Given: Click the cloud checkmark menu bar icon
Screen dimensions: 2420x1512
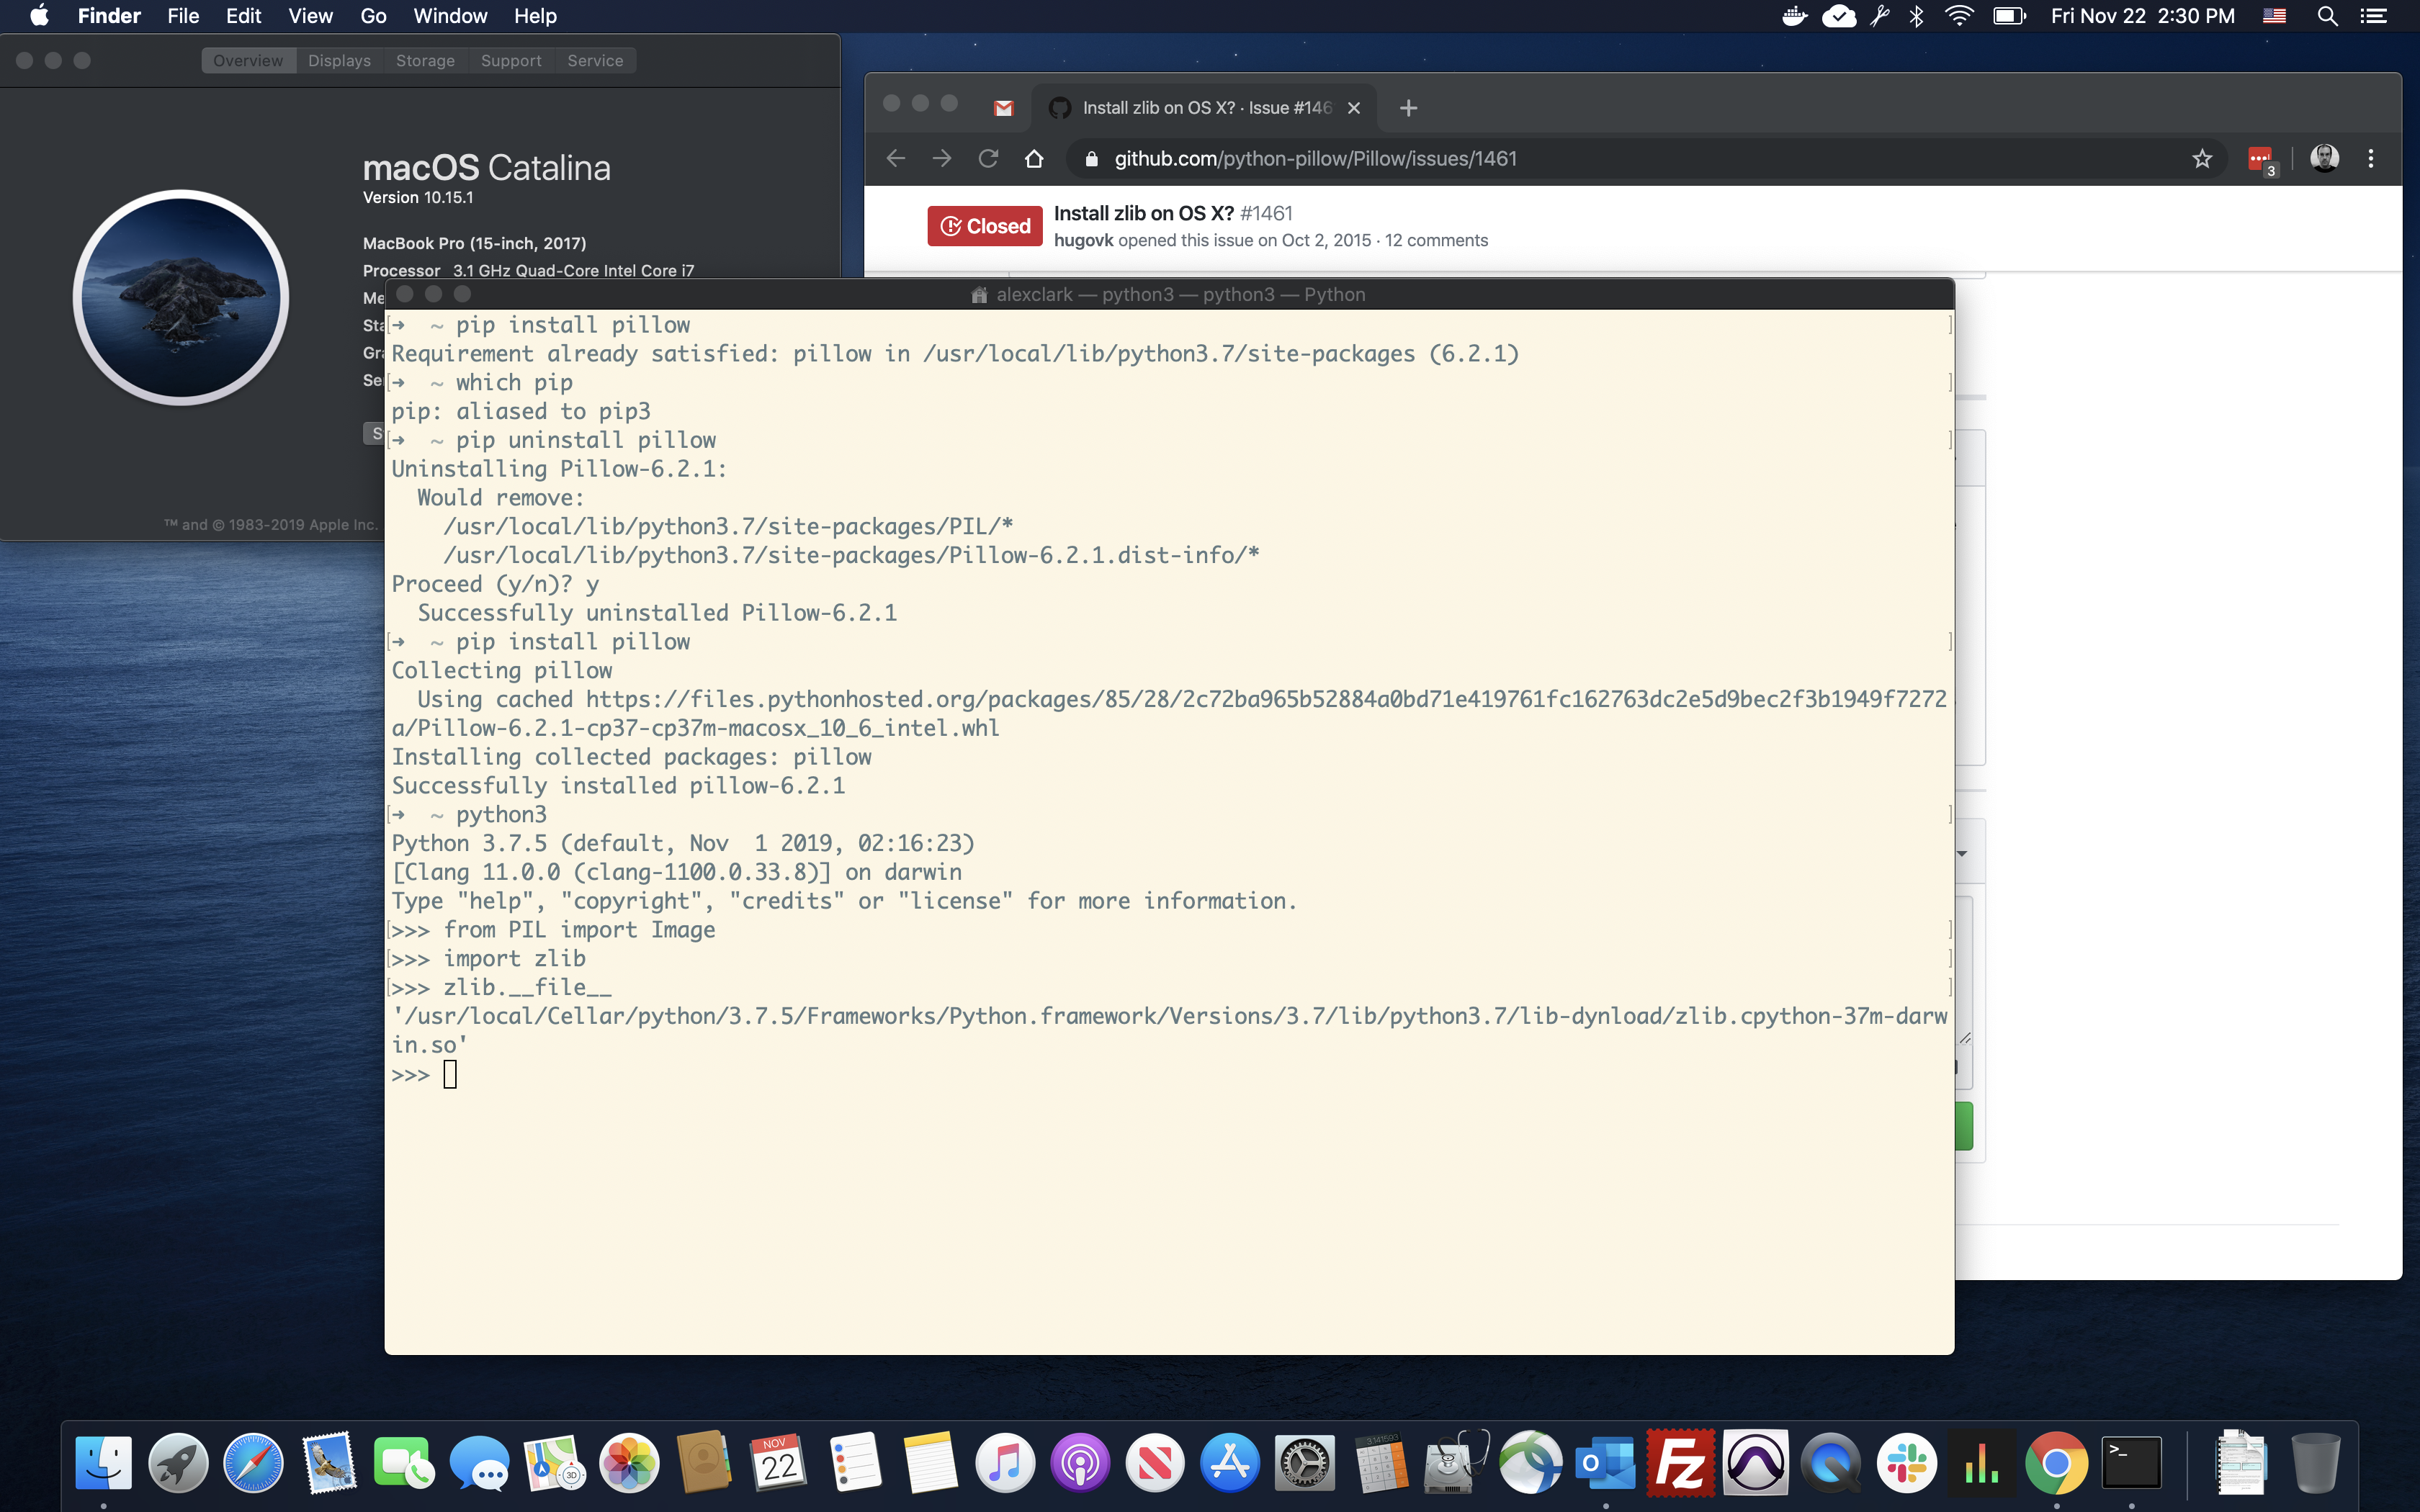Looking at the screenshot, I should (x=1838, y=16).
